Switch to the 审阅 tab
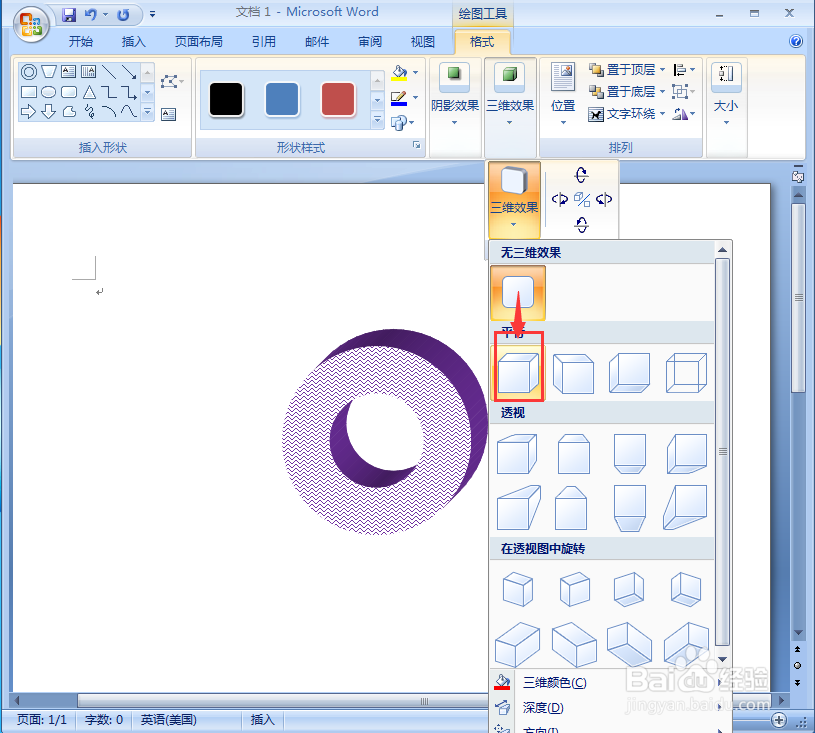815x733 pixels. [x=370, y=42]
